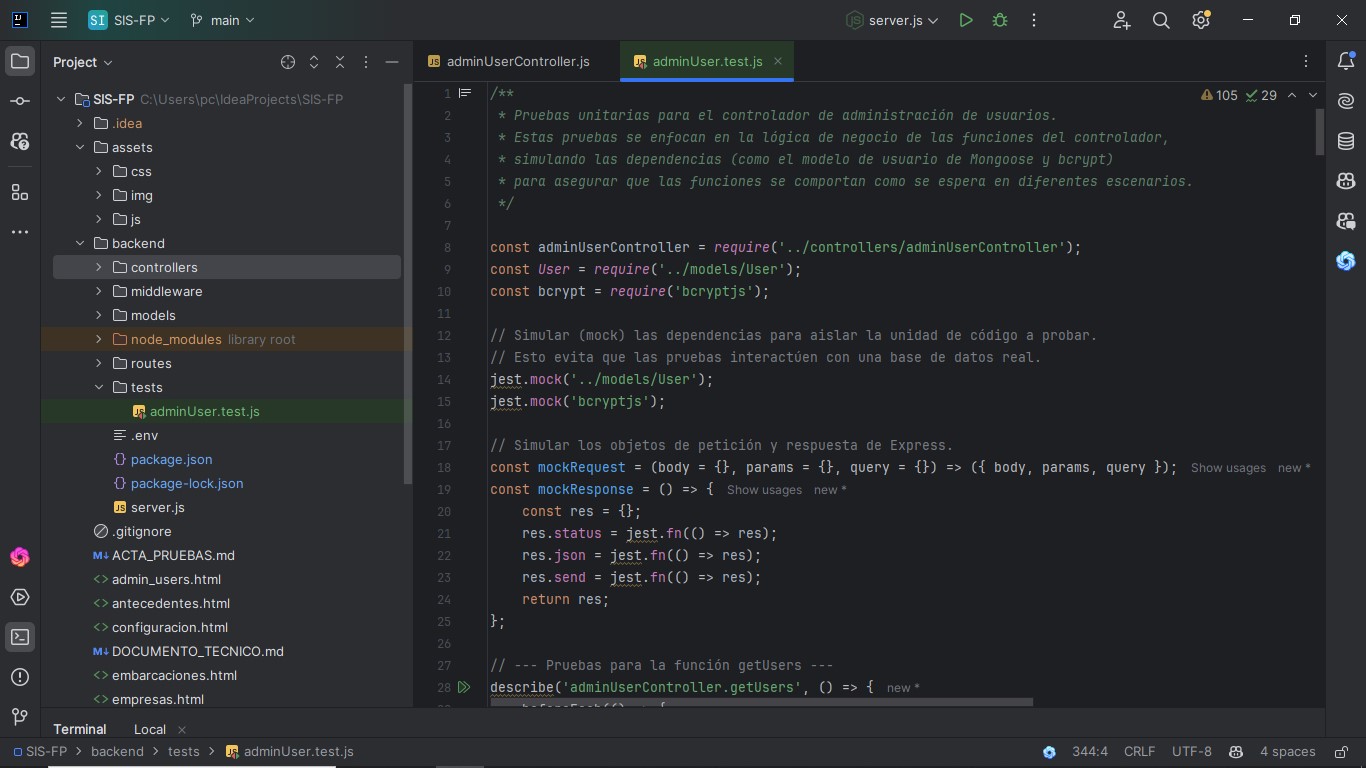Open the Commit tool window
Image resolution: width=1366 pixels, height=768 pixels.
[x=20, y=101]
